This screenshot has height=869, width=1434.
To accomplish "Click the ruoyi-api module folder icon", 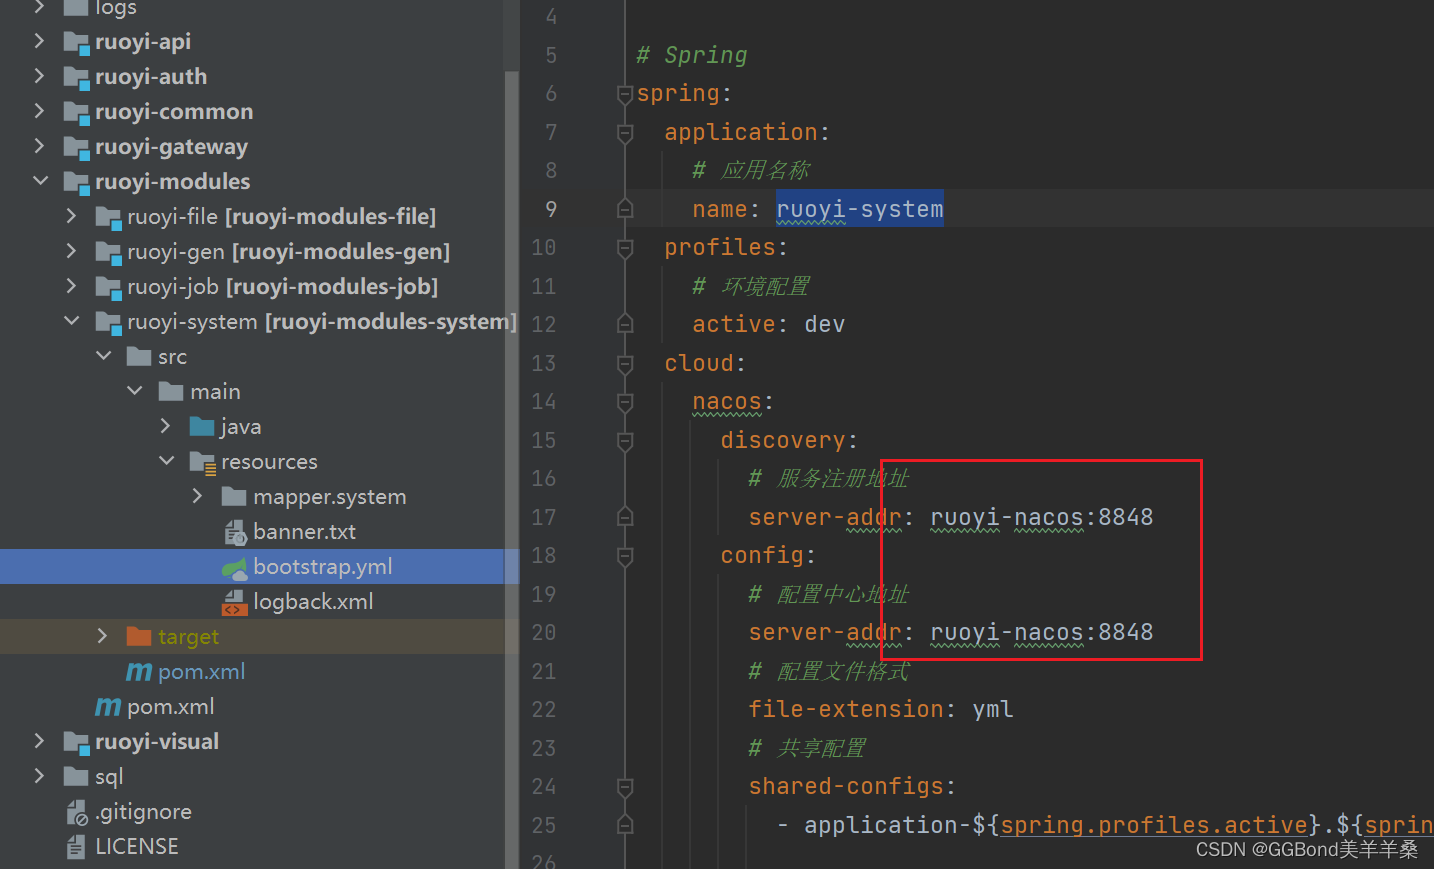I will point(76,43).
